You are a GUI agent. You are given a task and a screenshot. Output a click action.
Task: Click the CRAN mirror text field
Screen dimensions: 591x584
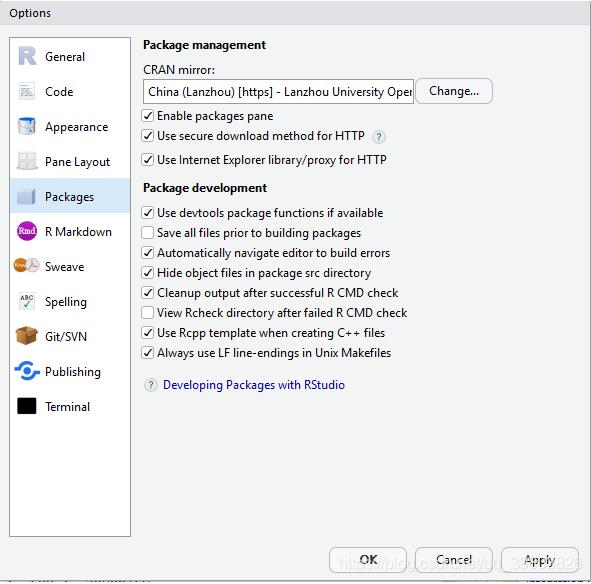click(278, 91)
